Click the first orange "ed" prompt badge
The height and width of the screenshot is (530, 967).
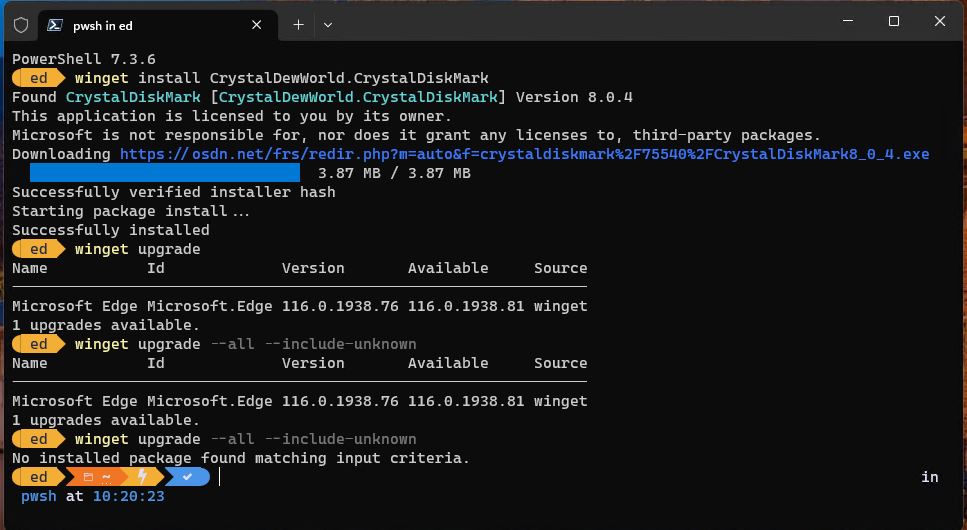(39, 78)
